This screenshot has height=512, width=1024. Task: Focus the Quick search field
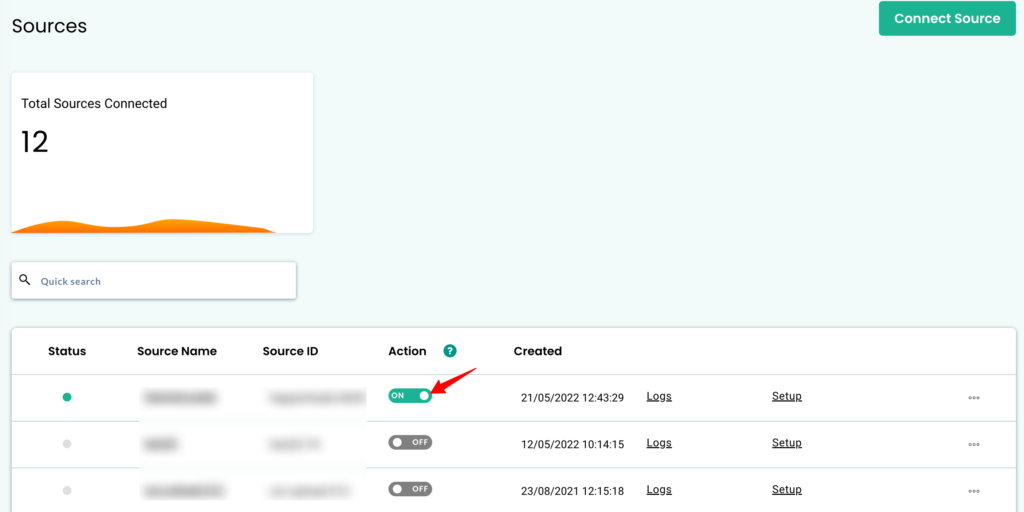(154, 281)
